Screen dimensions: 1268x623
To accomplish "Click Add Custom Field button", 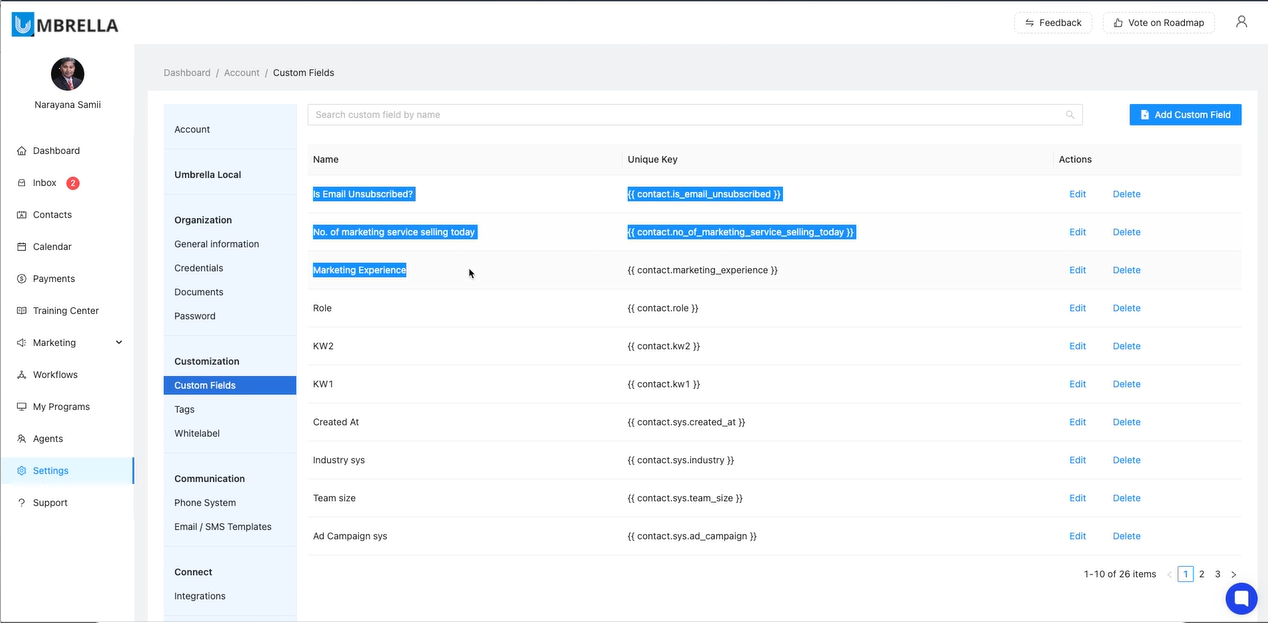I will point(1185,115).
